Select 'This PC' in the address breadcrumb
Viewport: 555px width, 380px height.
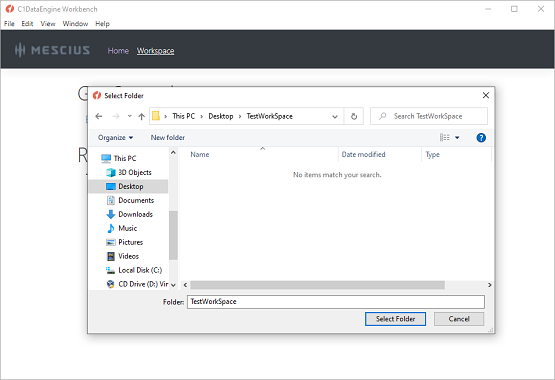tap(183, 116)
